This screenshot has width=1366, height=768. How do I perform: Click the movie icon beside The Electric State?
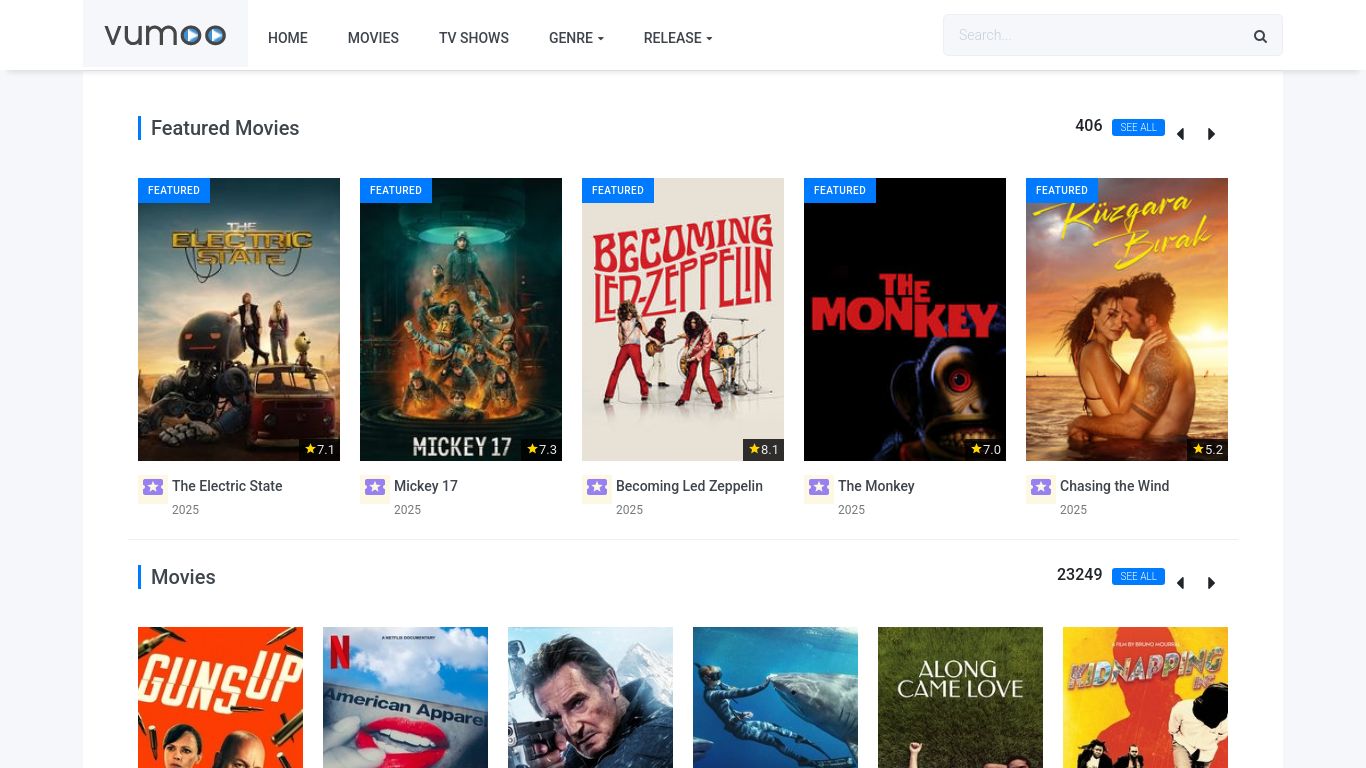pos(152,487)
